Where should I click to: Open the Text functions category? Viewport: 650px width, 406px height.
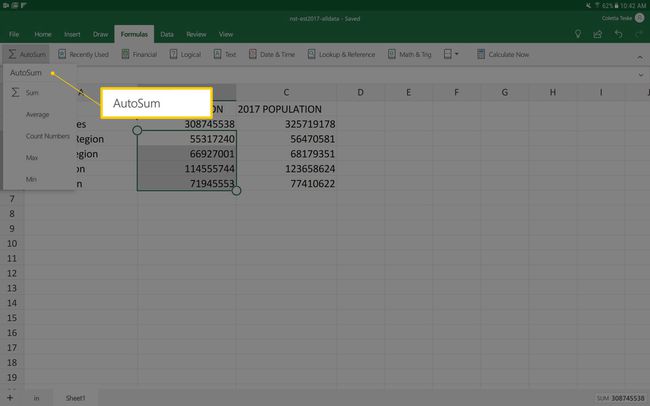[224, 54]
